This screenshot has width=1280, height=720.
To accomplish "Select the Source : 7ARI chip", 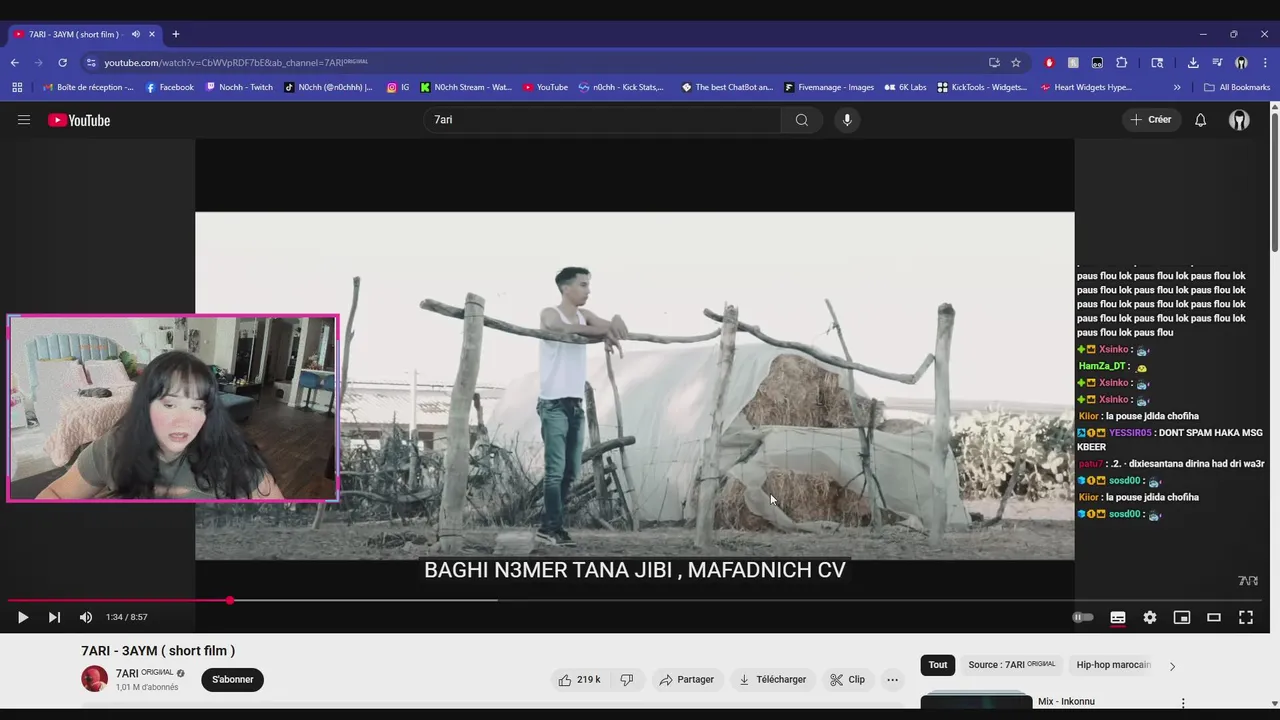I will click(x=1011, y=665).
